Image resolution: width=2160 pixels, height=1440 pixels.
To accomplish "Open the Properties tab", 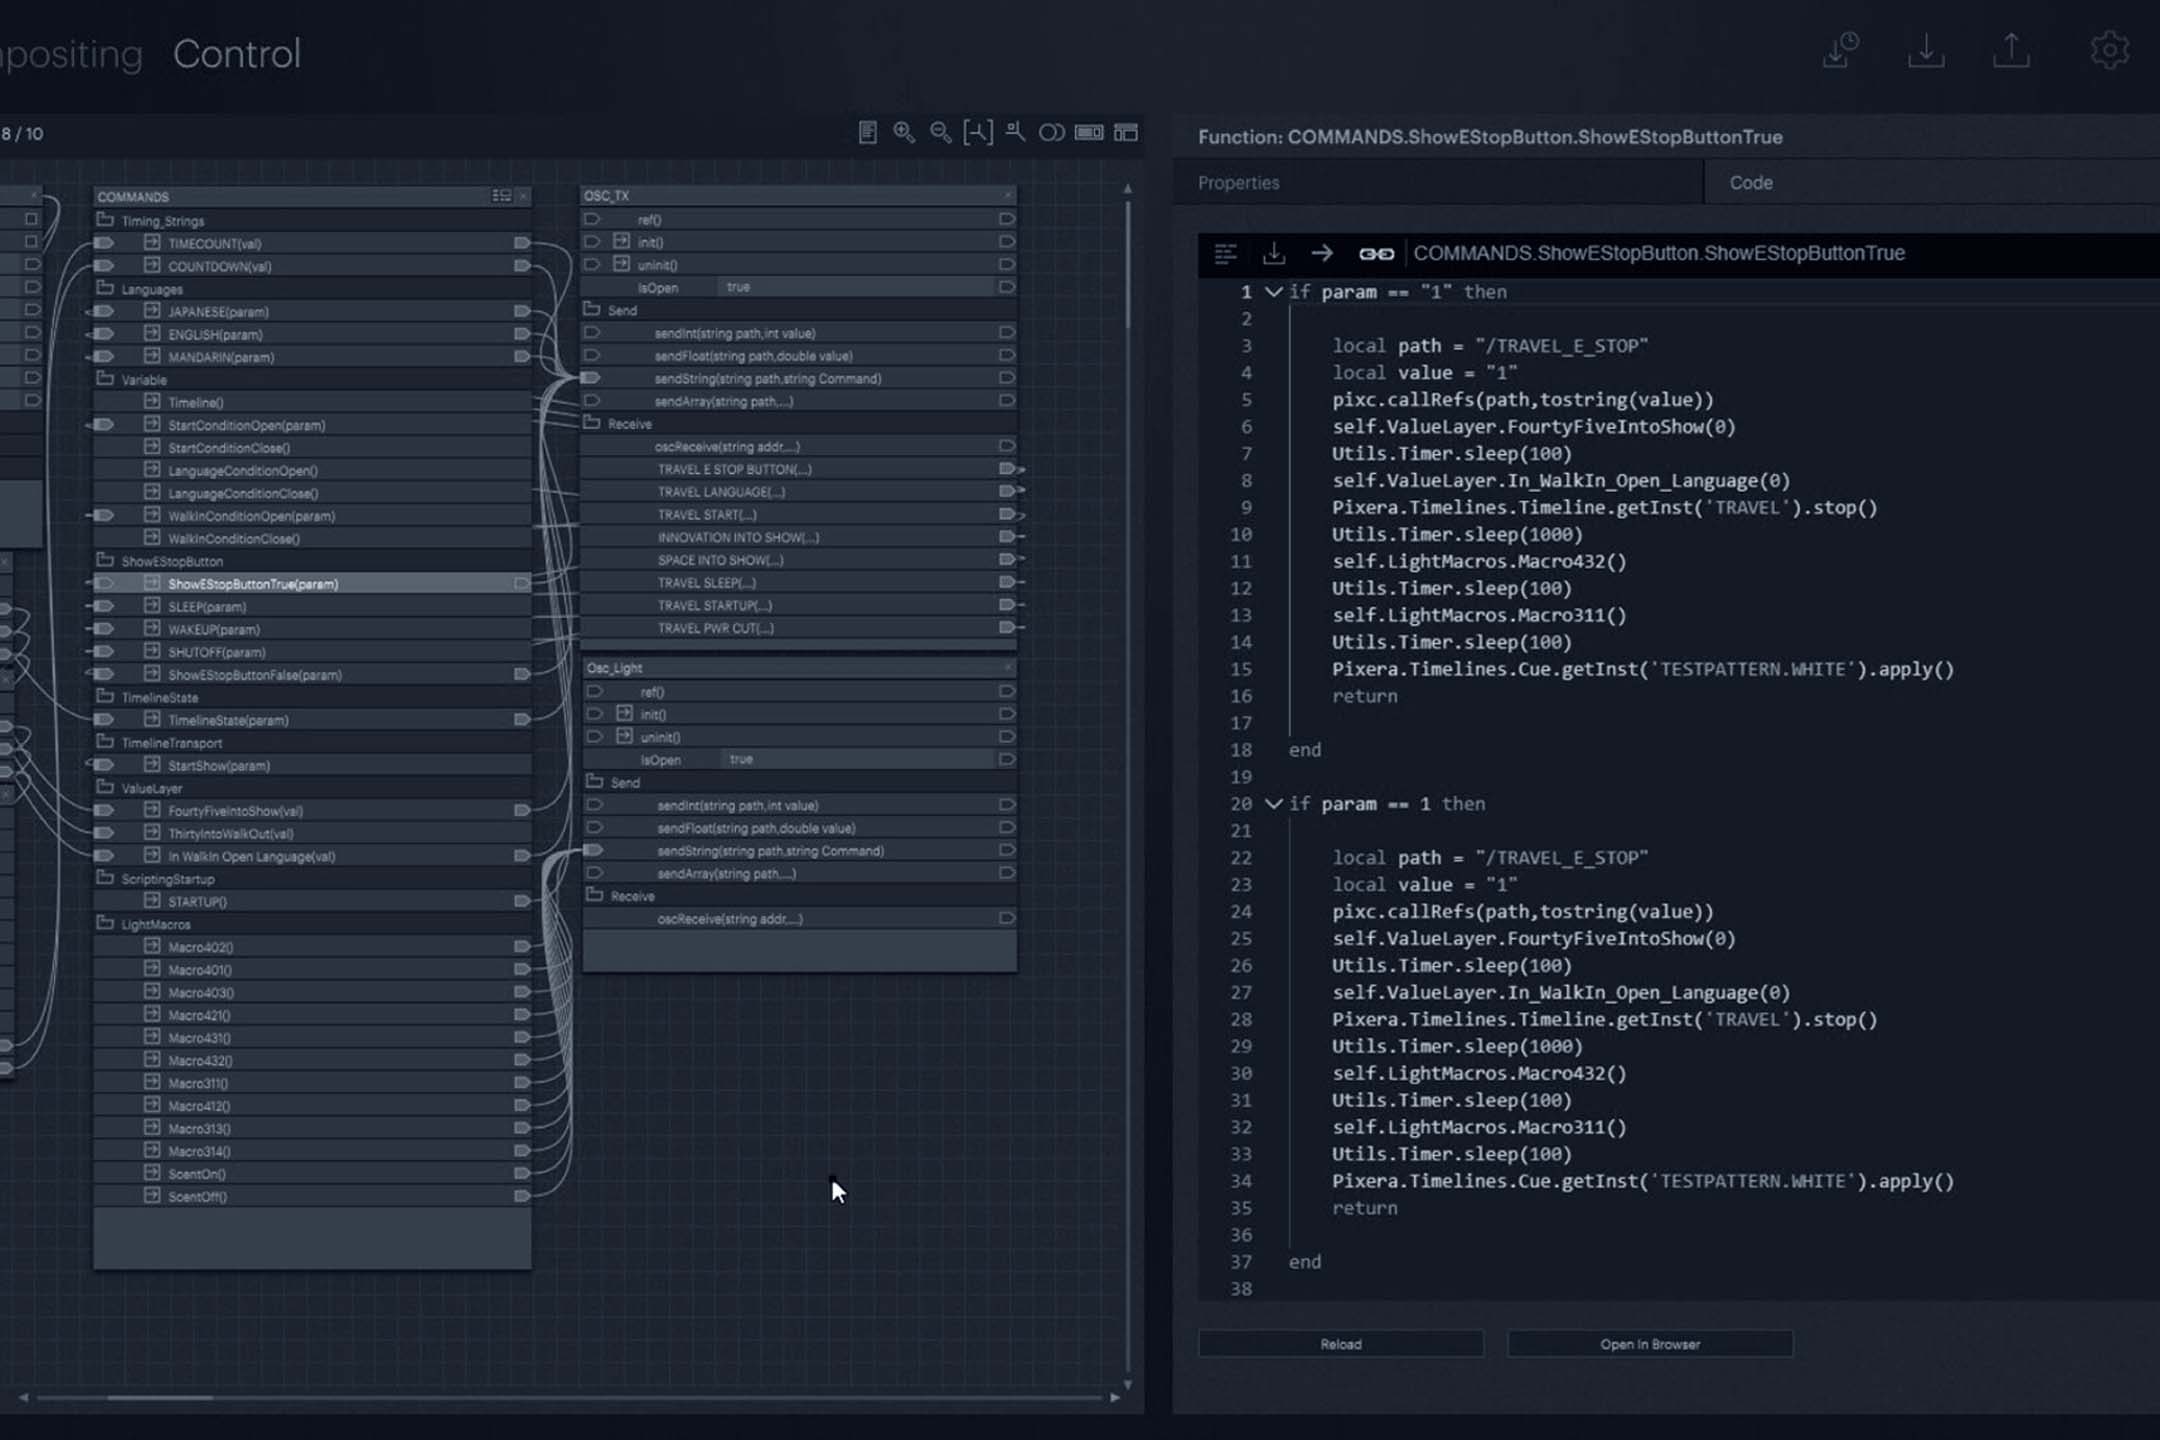I will coord(1238,183).
